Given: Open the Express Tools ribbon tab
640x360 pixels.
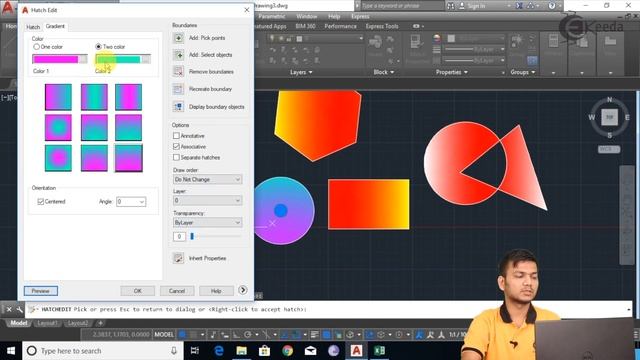Looking at the screenshot, I should 382,26.
